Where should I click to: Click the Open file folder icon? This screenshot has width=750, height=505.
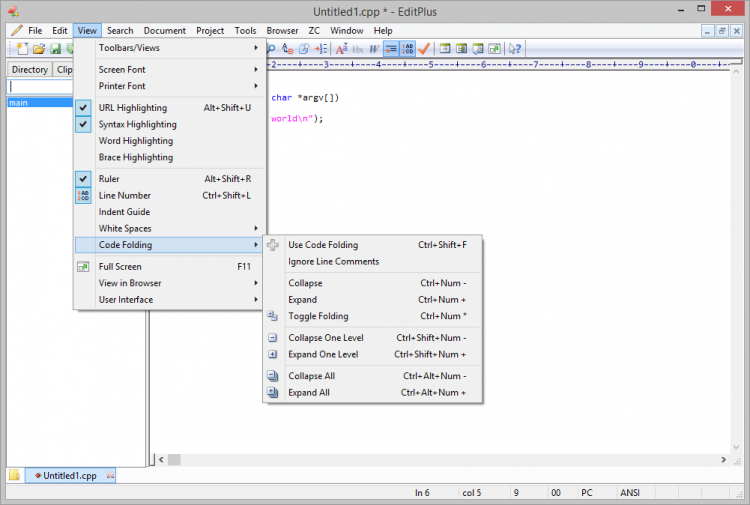pyautogui.click(x=39, y=48)
